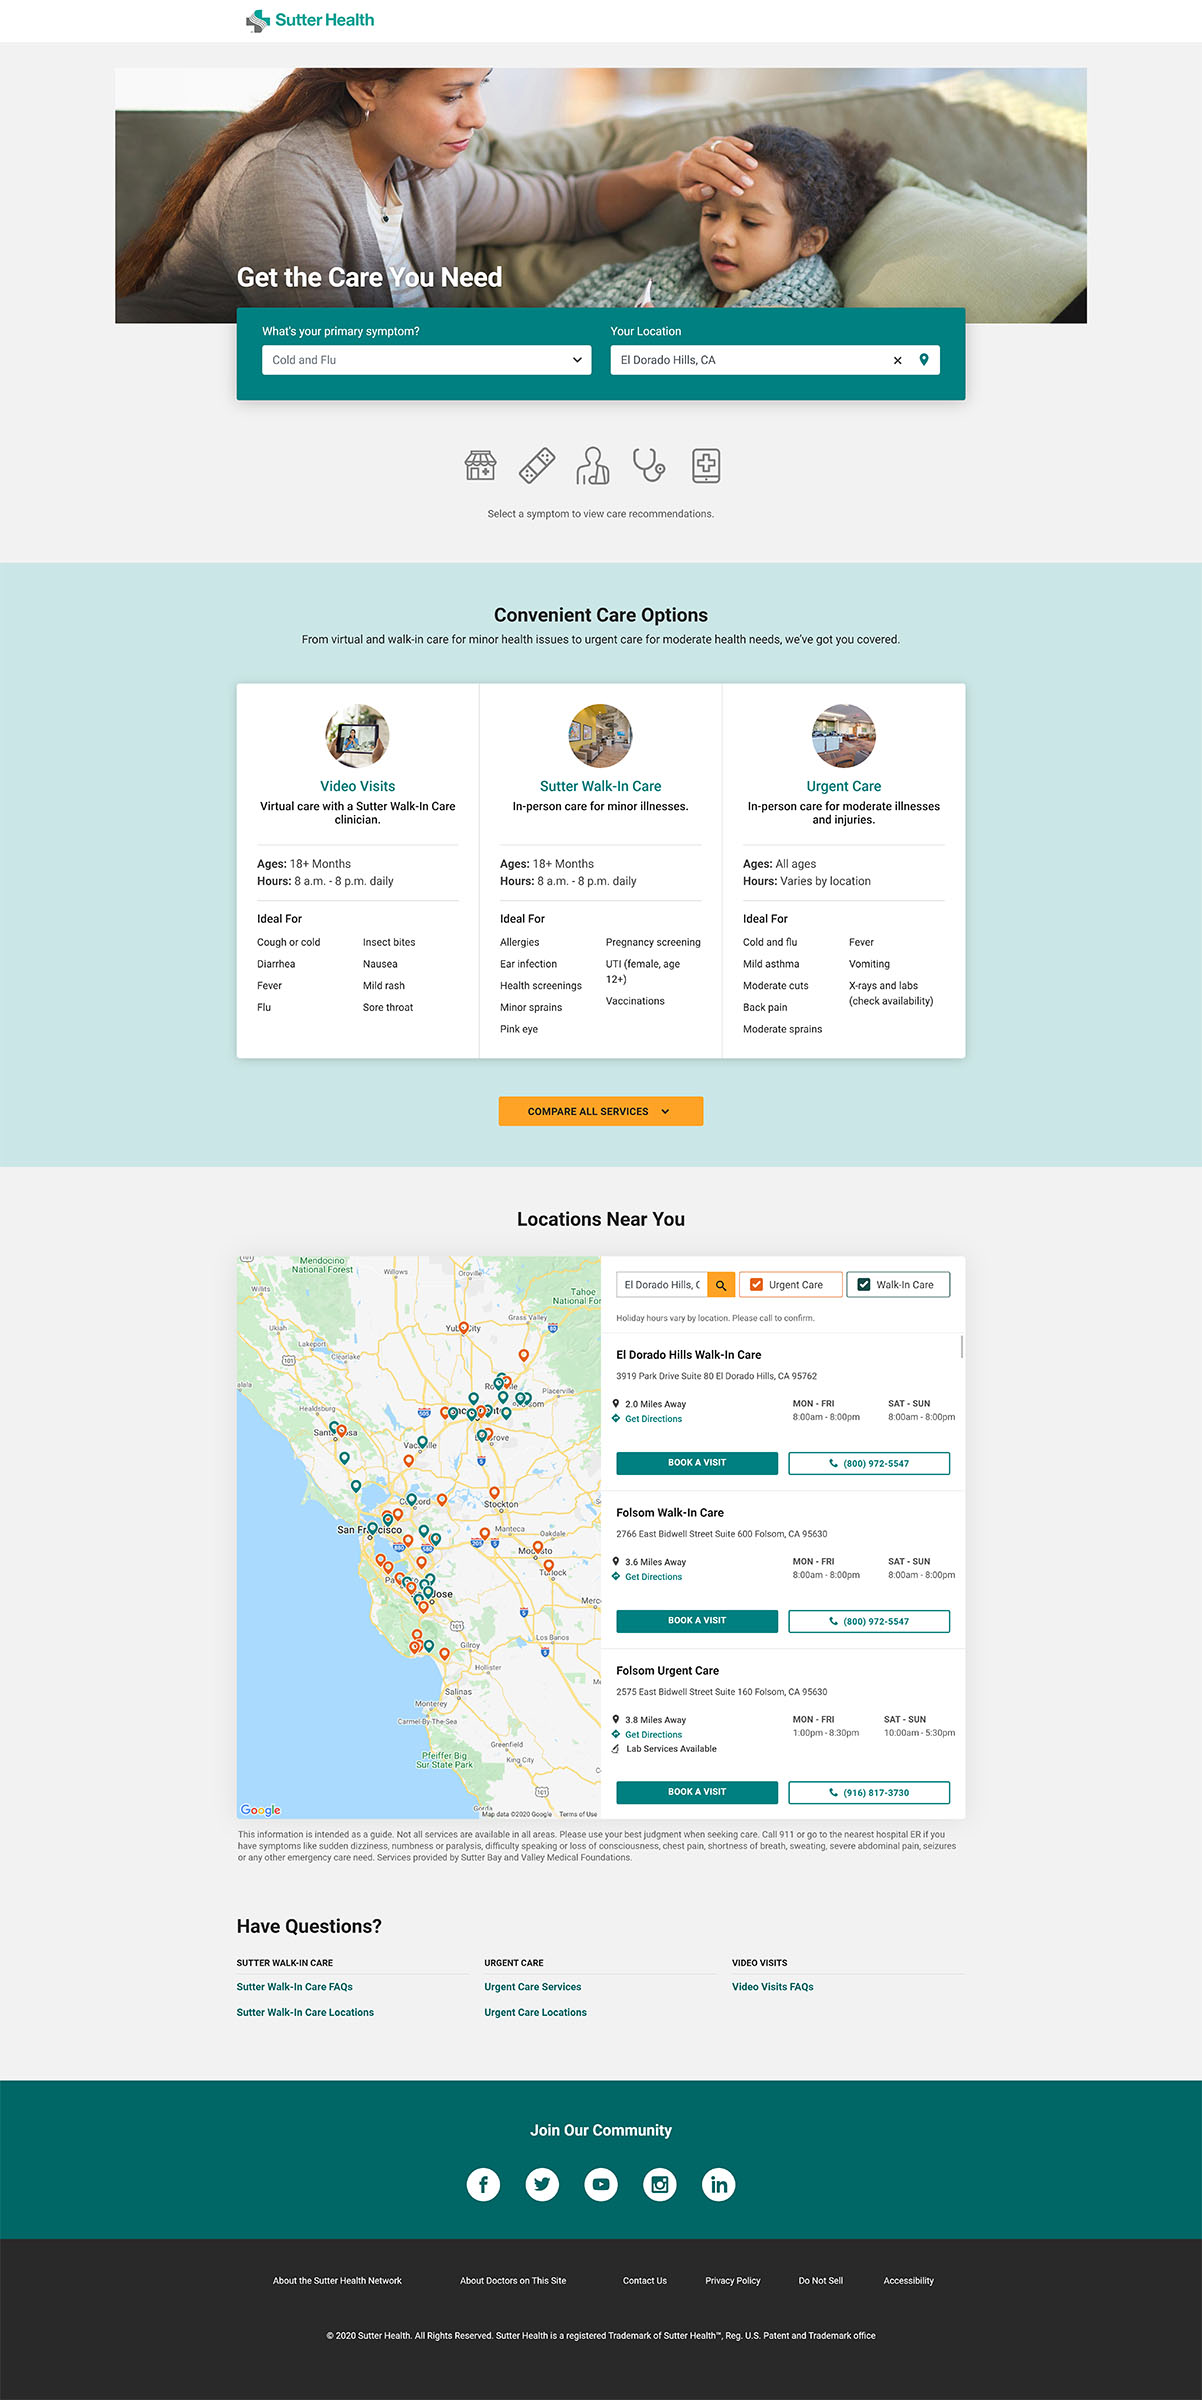Click Lab Services Available text

click(671, 1749)
